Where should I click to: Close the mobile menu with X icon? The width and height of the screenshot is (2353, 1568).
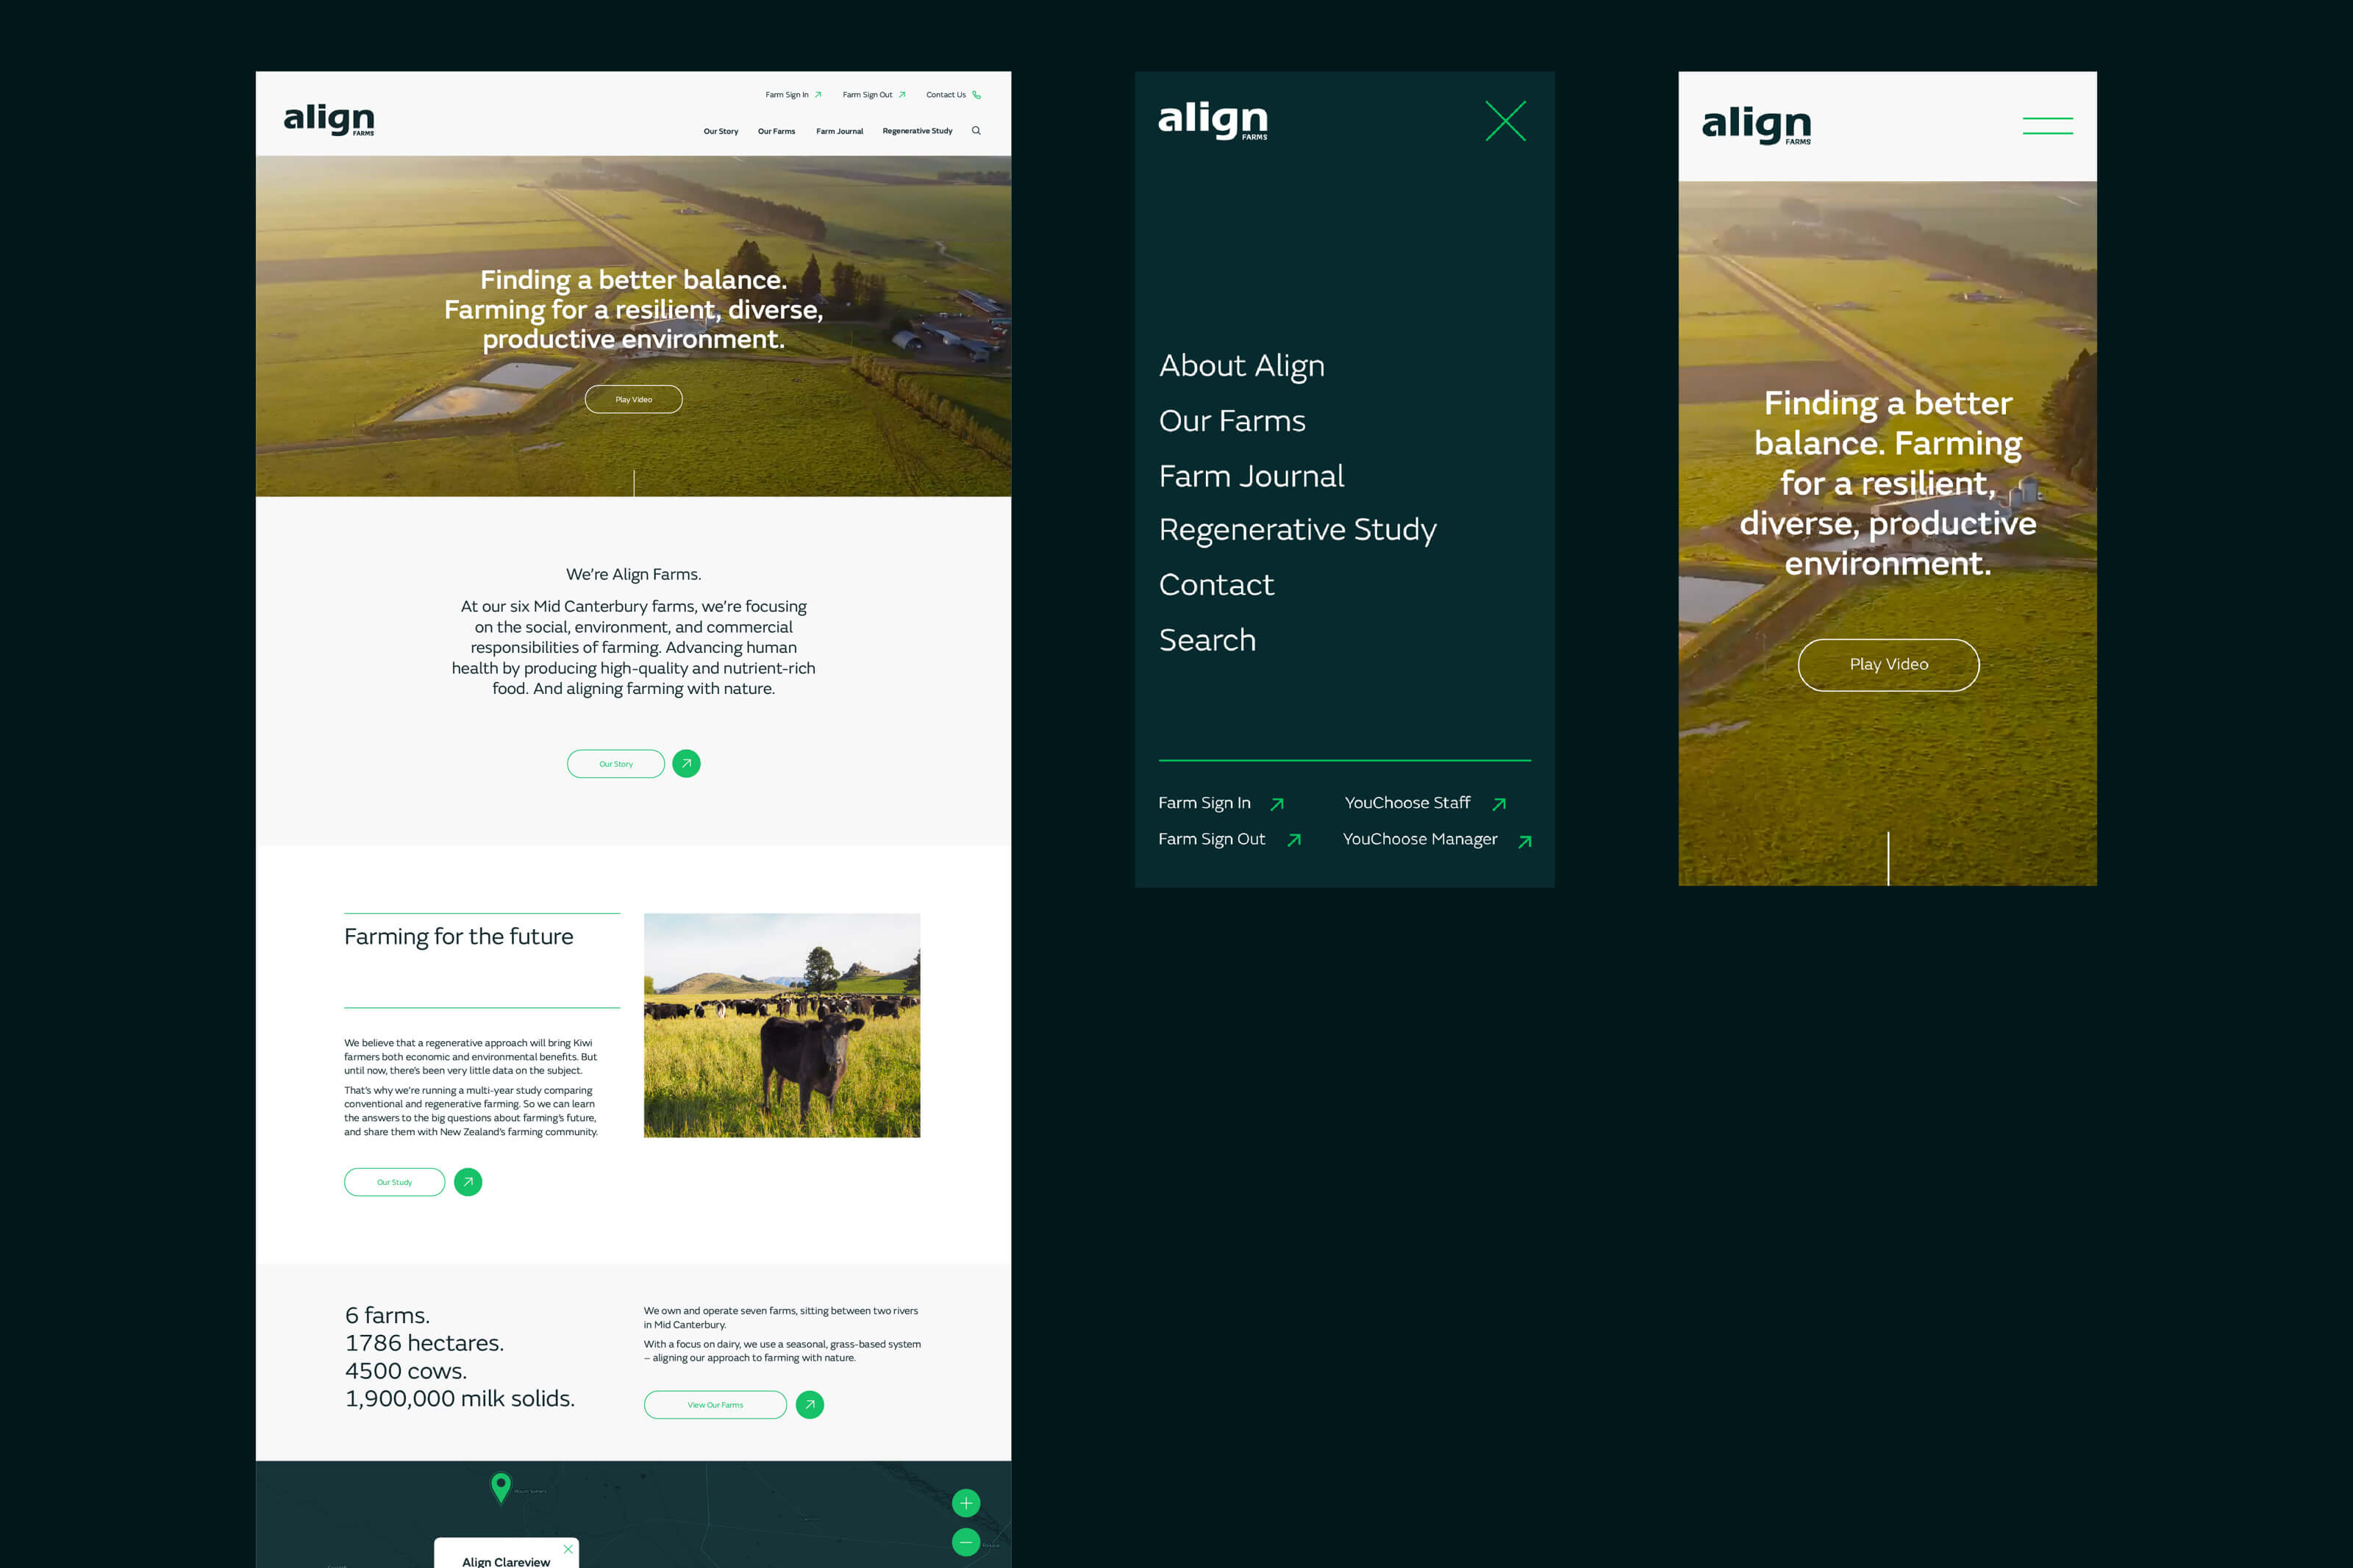(1505, 121)
